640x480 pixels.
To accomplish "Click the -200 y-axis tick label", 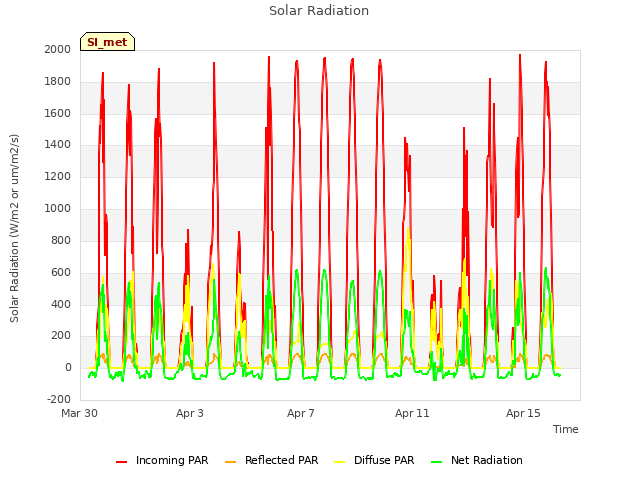I will 59,399.
